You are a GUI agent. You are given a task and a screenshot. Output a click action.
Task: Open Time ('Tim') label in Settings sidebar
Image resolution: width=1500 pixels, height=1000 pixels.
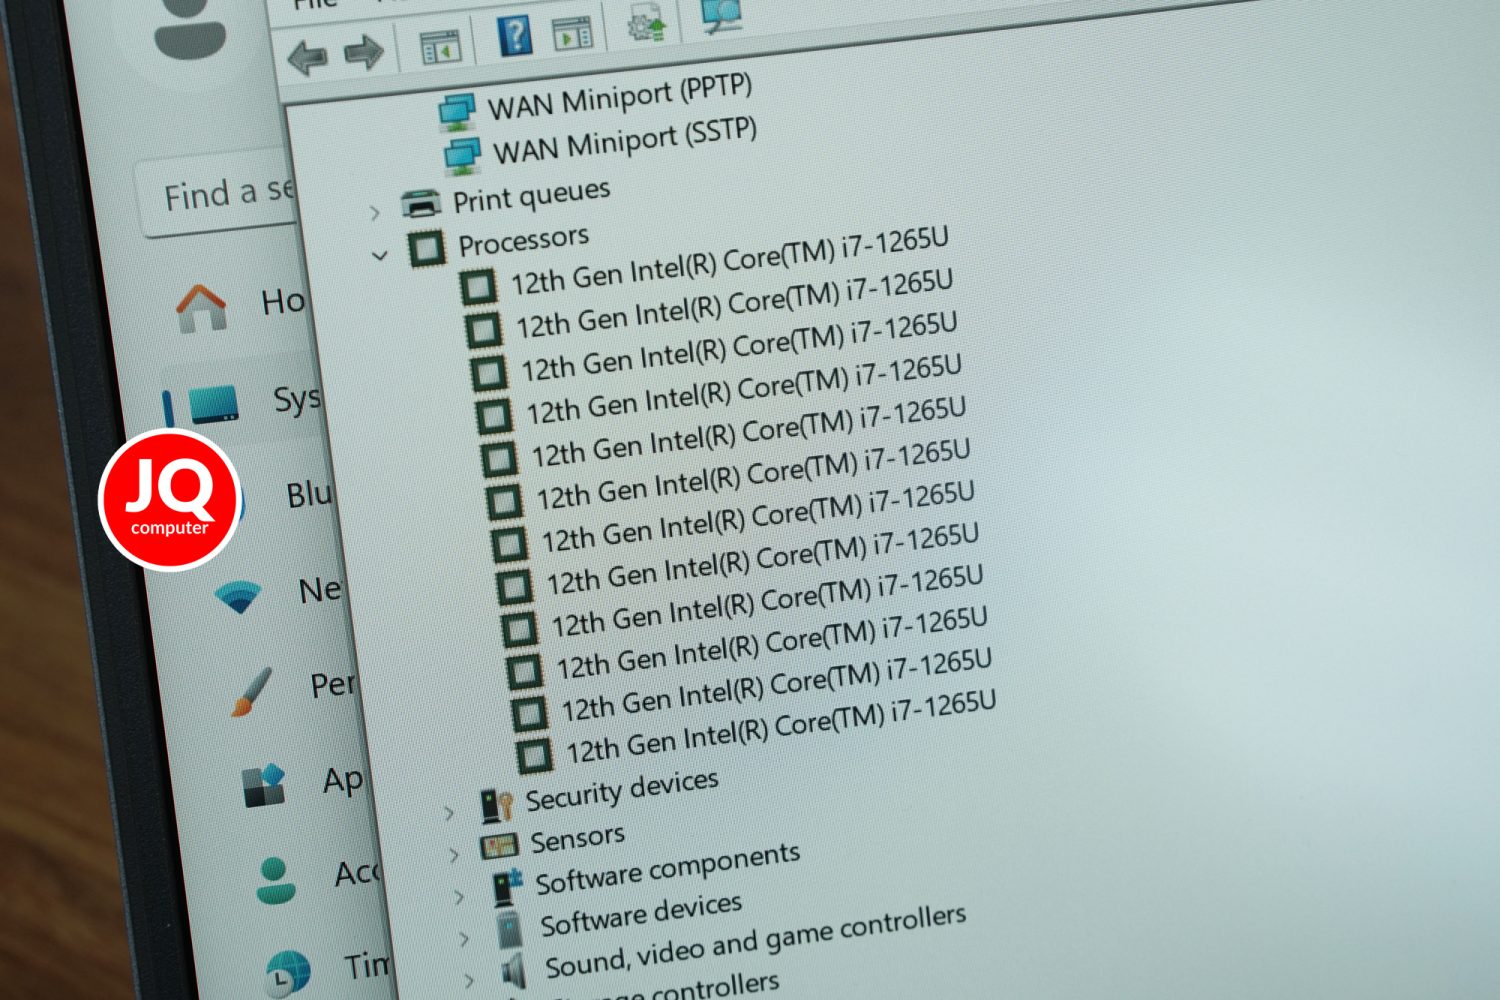(x=367, y=965)
